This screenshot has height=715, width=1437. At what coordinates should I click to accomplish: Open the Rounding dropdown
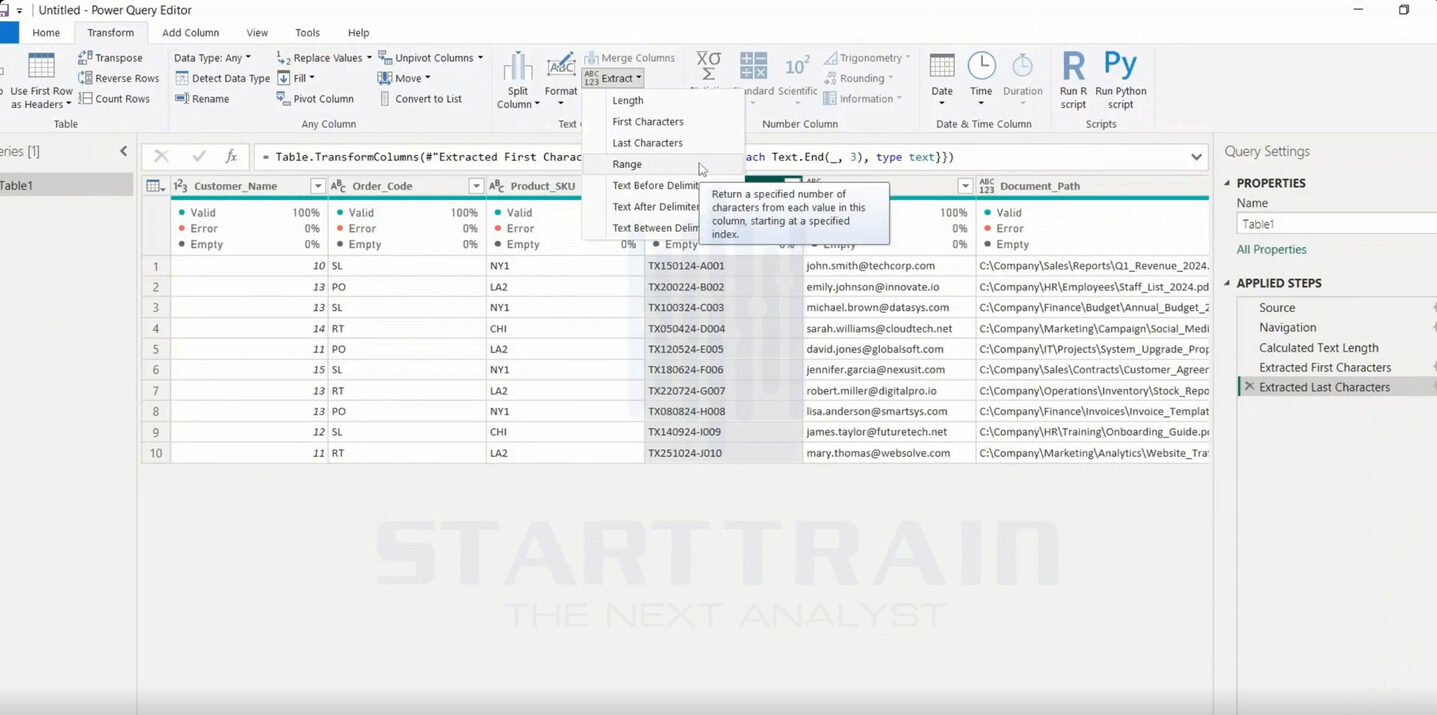(859, 78)
